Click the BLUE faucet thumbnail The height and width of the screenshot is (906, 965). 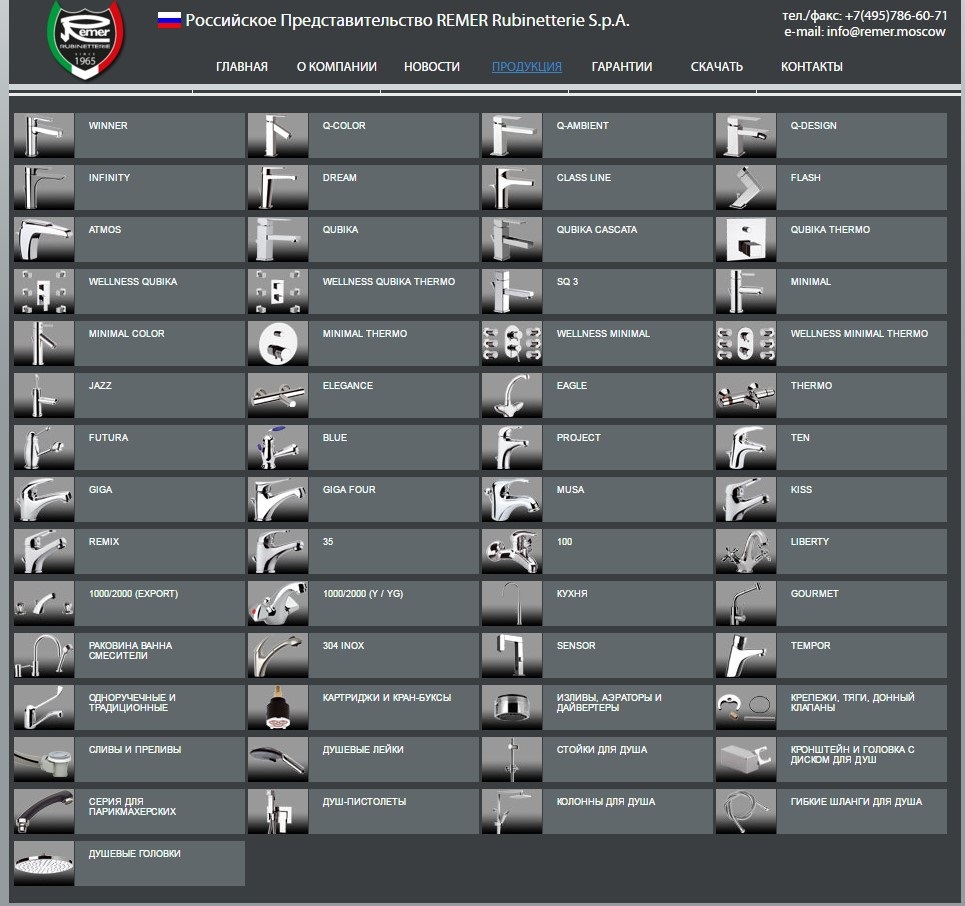click(278, 447)
